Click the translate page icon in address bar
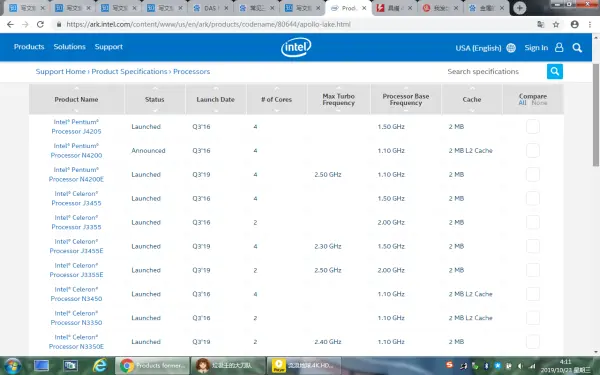Screen dimensions: 600x375 (540, 24)
